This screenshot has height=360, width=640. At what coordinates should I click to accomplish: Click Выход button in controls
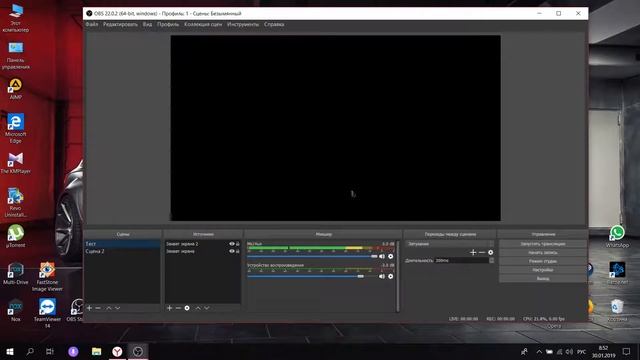coord(543,278)
